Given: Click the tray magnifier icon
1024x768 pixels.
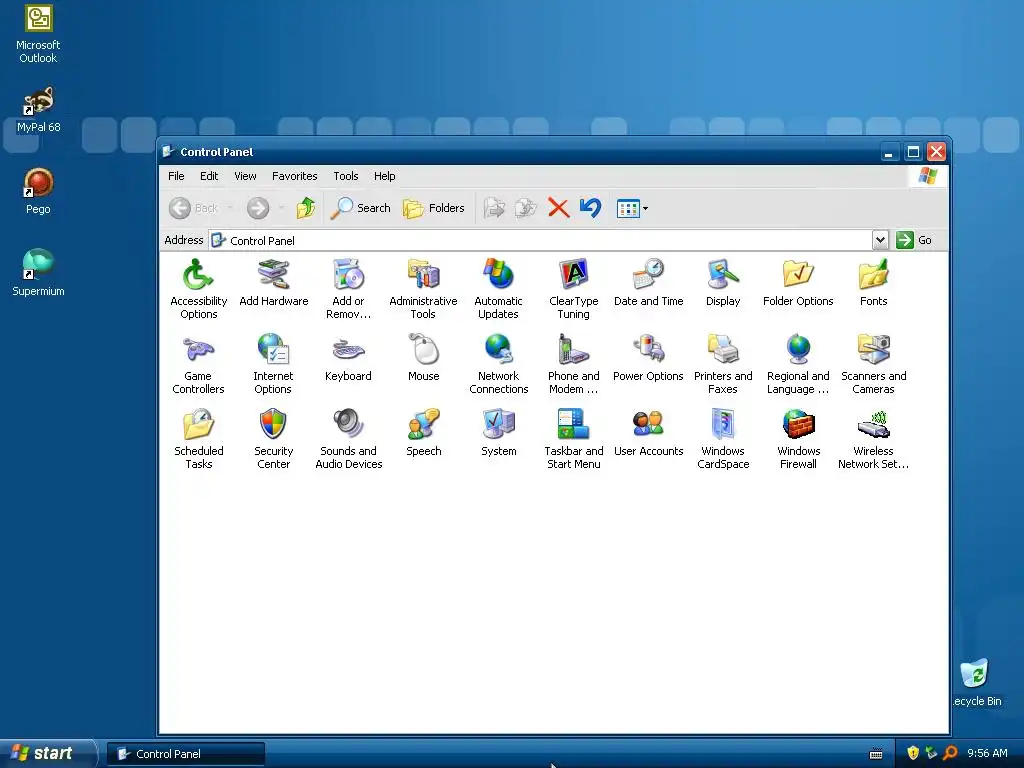Looking at the screenshot, I should (x=950, y=754).
